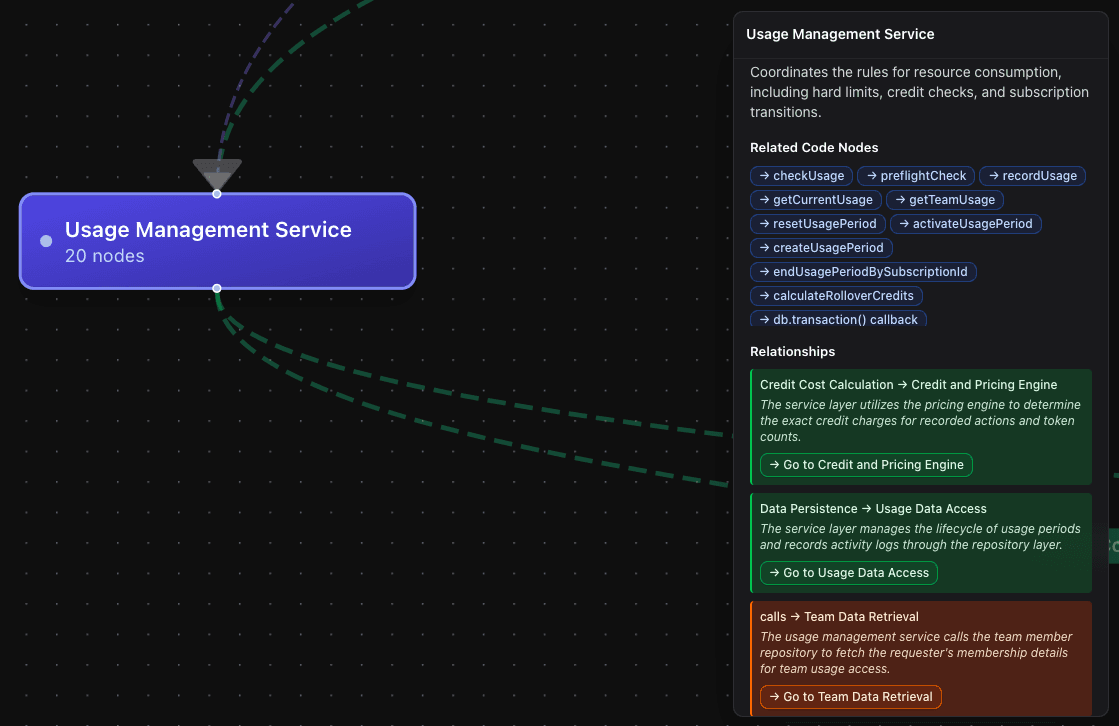Click the gray arrowhead marker above the node
Image resolution: width=1119 pixels, height=726 pixels.
pos(217,173)
